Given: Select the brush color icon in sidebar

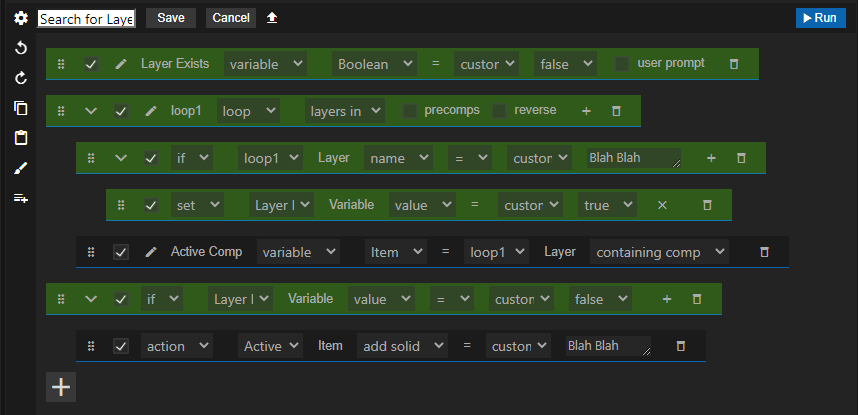Looking at the screenshot, I should click(21, 168).
